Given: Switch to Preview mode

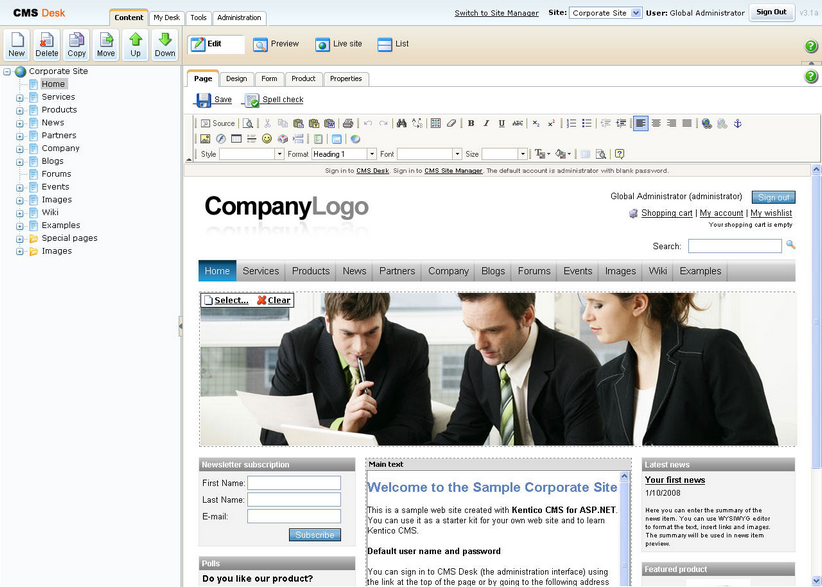Looking at the screenshot, I should tap(276, 44).
